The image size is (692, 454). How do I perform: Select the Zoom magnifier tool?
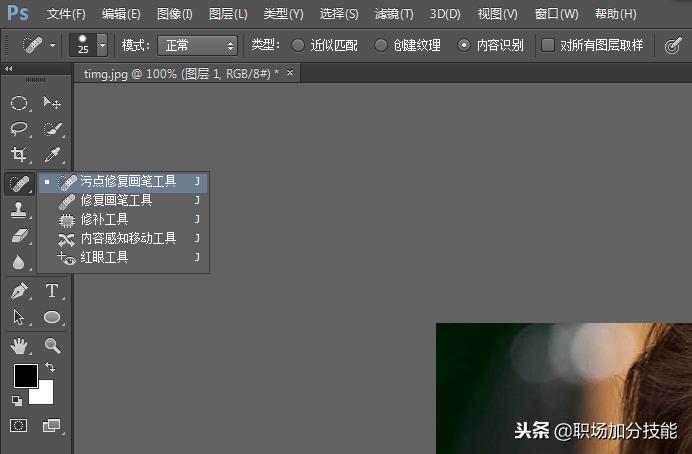pos(52,346)
